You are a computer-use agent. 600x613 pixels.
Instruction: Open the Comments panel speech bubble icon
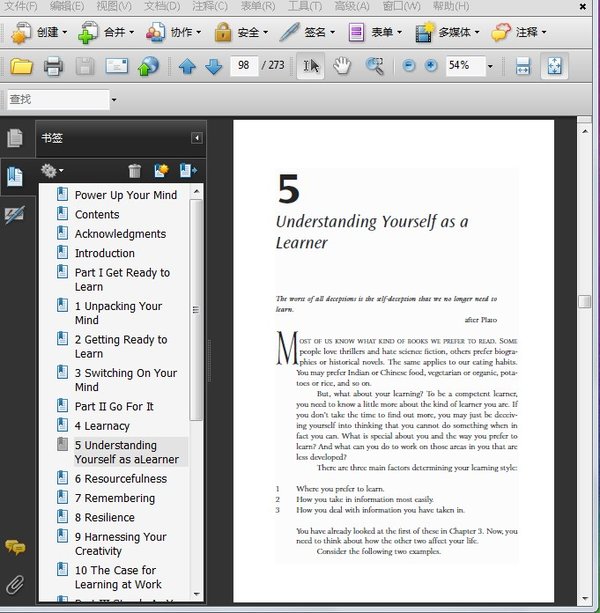(15, 547)
